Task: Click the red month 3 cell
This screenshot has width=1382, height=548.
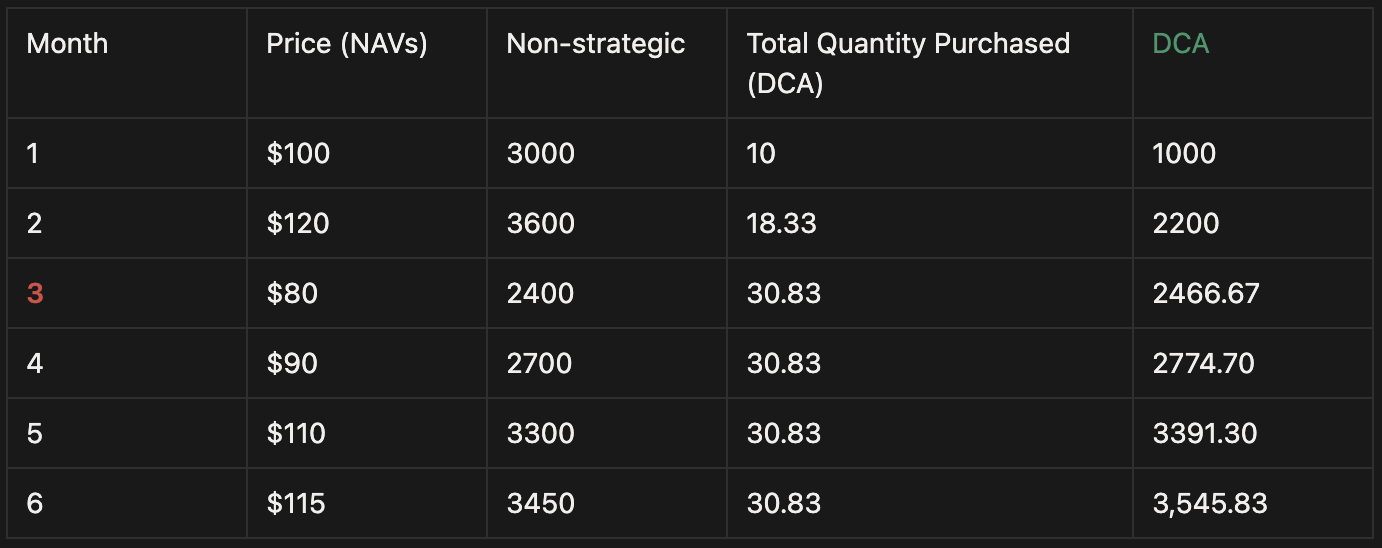Action: [x=35, y=293]
